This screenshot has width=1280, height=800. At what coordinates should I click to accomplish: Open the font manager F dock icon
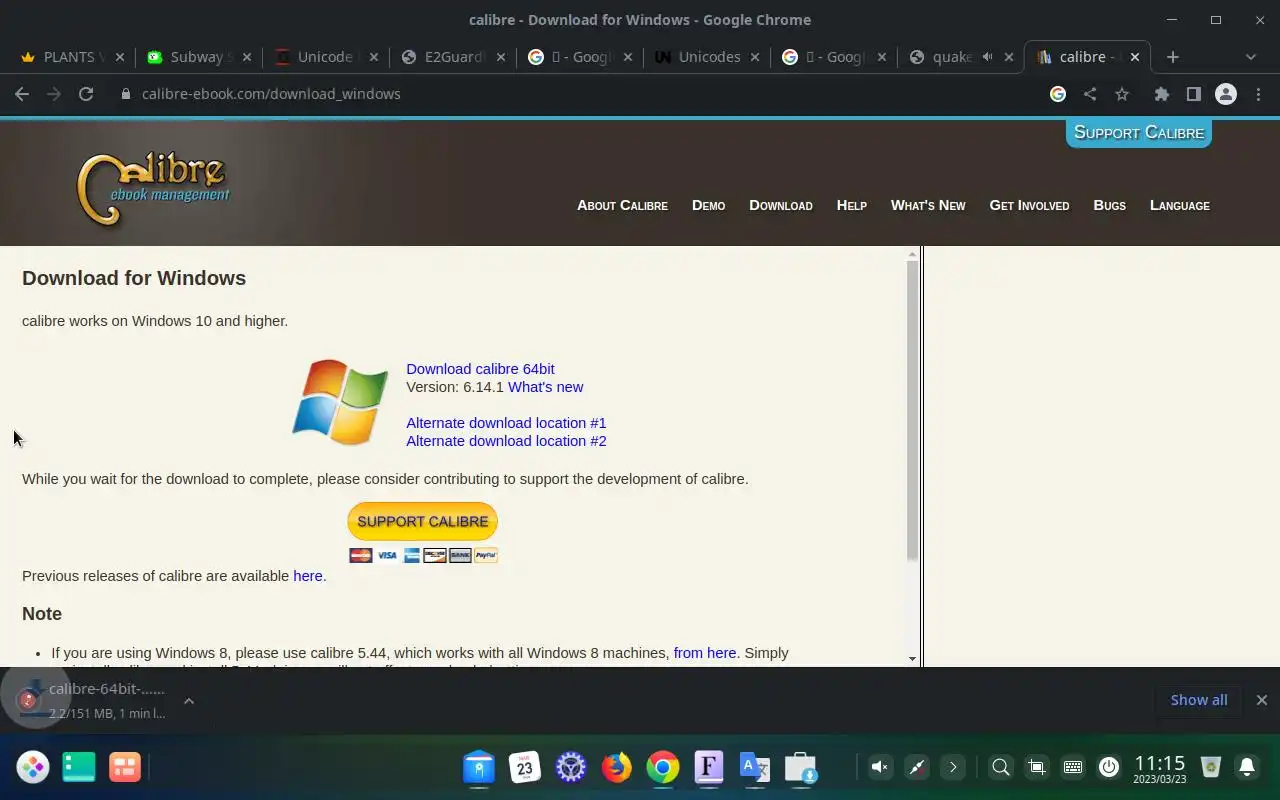point(709,767)
